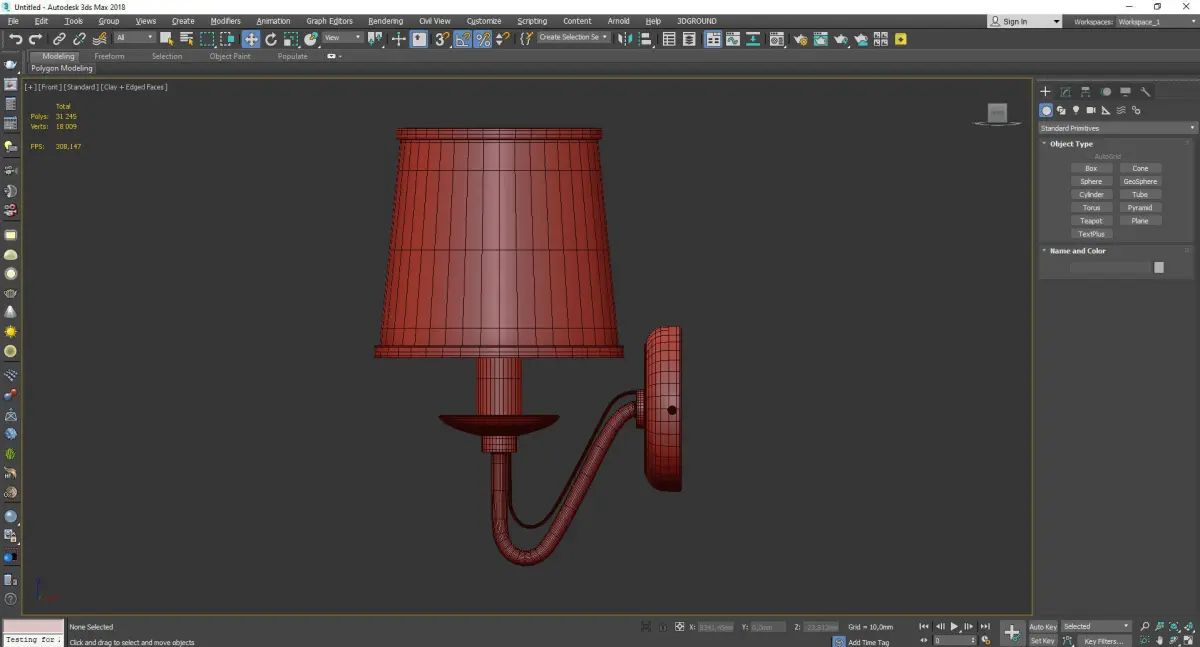The width and height of the screenshot is (1200, 647).
Task: Toggle Angle Snap on the toolbar
Action: tap(463, 39)
